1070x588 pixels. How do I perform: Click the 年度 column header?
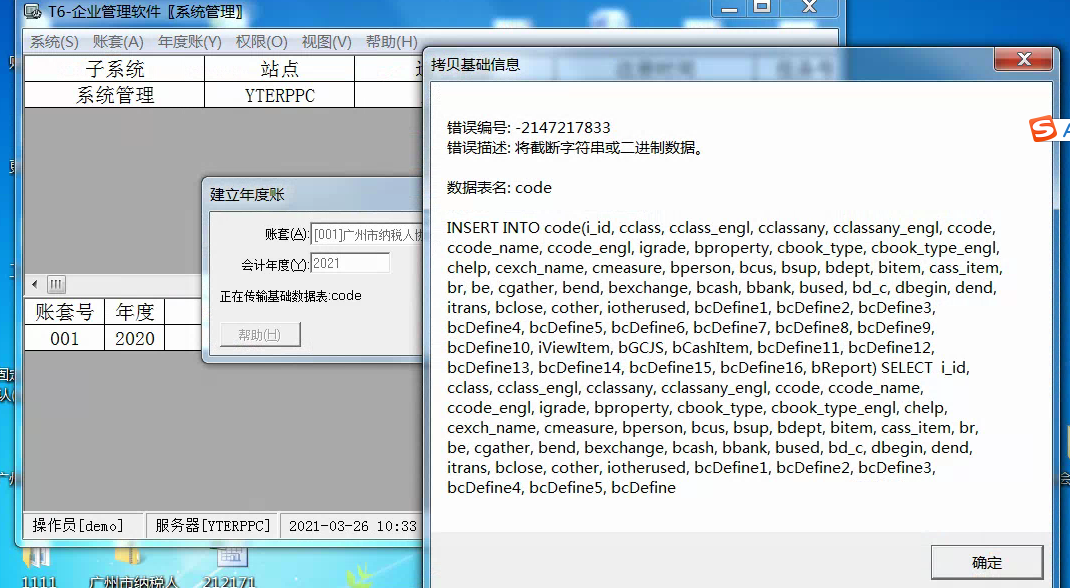coord(134,312)
